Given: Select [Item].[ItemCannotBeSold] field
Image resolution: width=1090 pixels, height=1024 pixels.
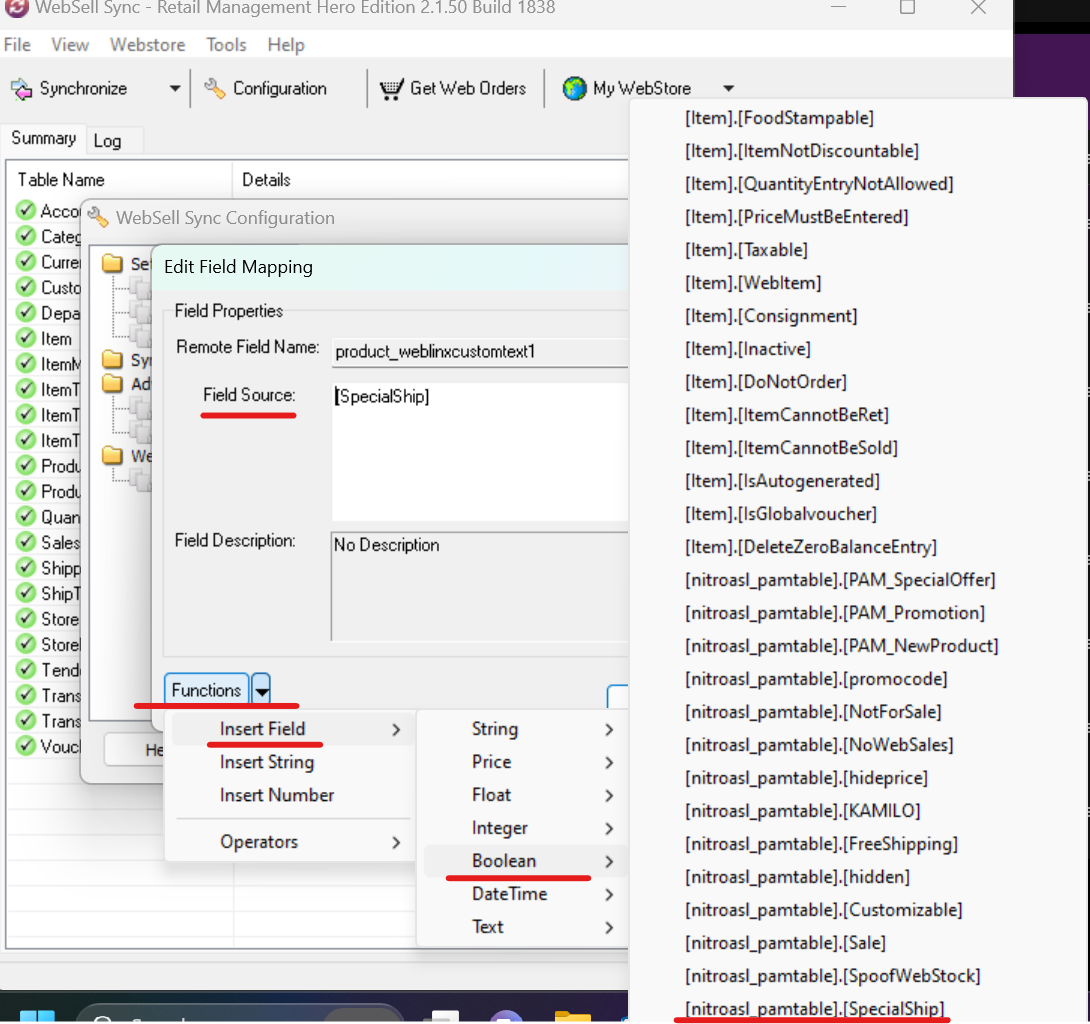Looking at the screenshot, I should click(x=791, y=448).
